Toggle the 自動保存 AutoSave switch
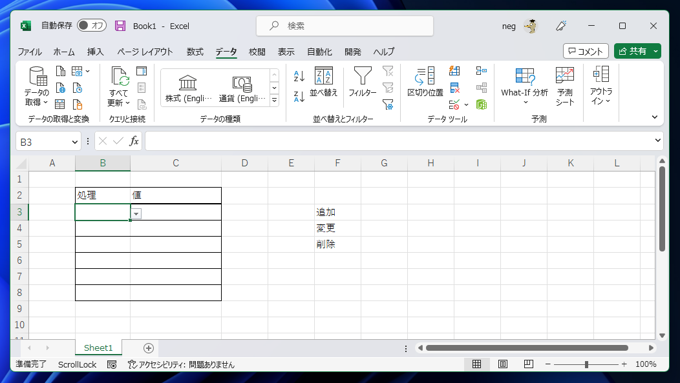 (92, 25)
